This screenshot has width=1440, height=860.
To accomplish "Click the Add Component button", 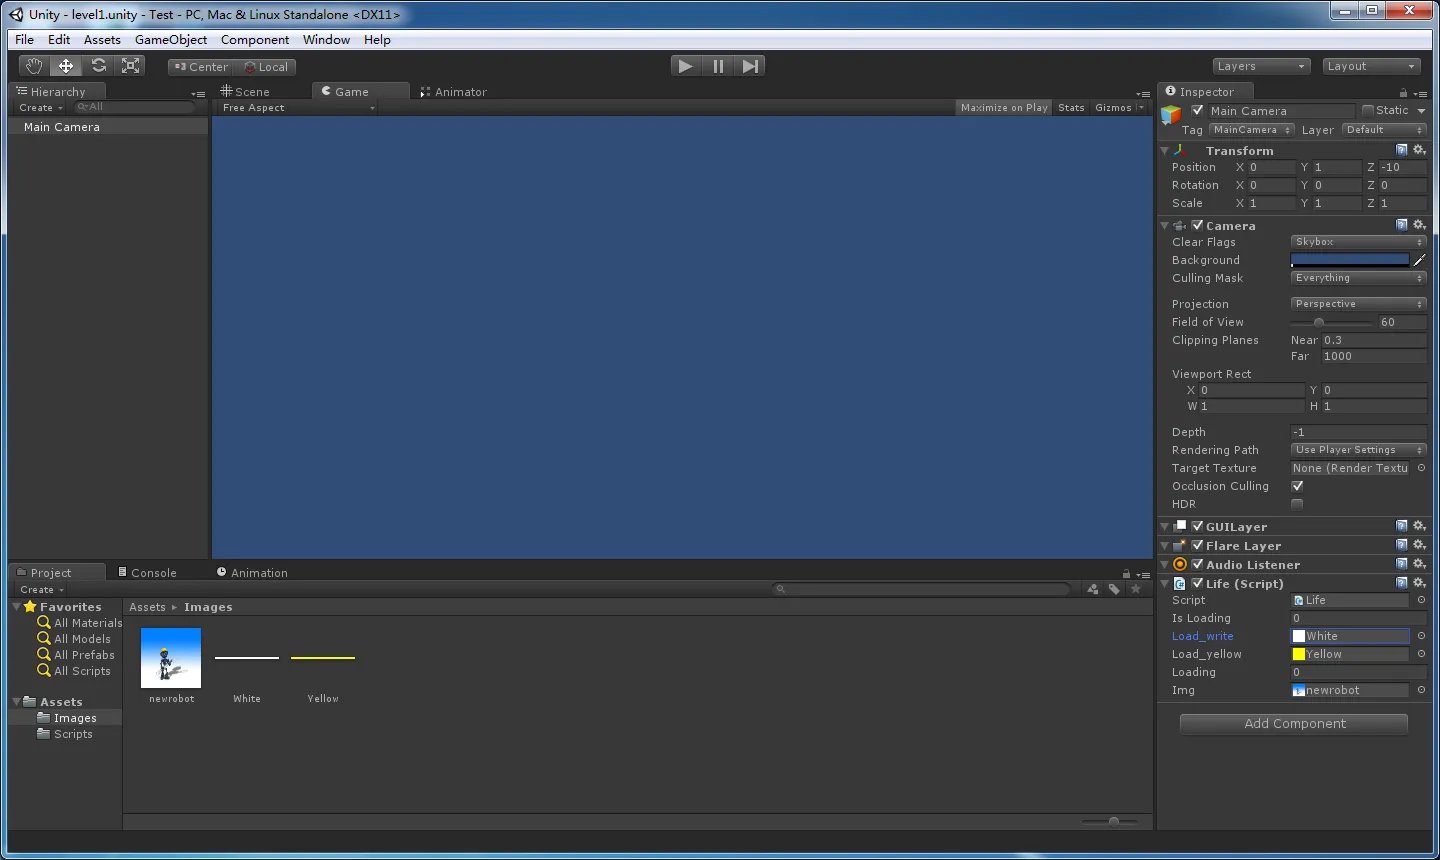I will point(1294,724).
